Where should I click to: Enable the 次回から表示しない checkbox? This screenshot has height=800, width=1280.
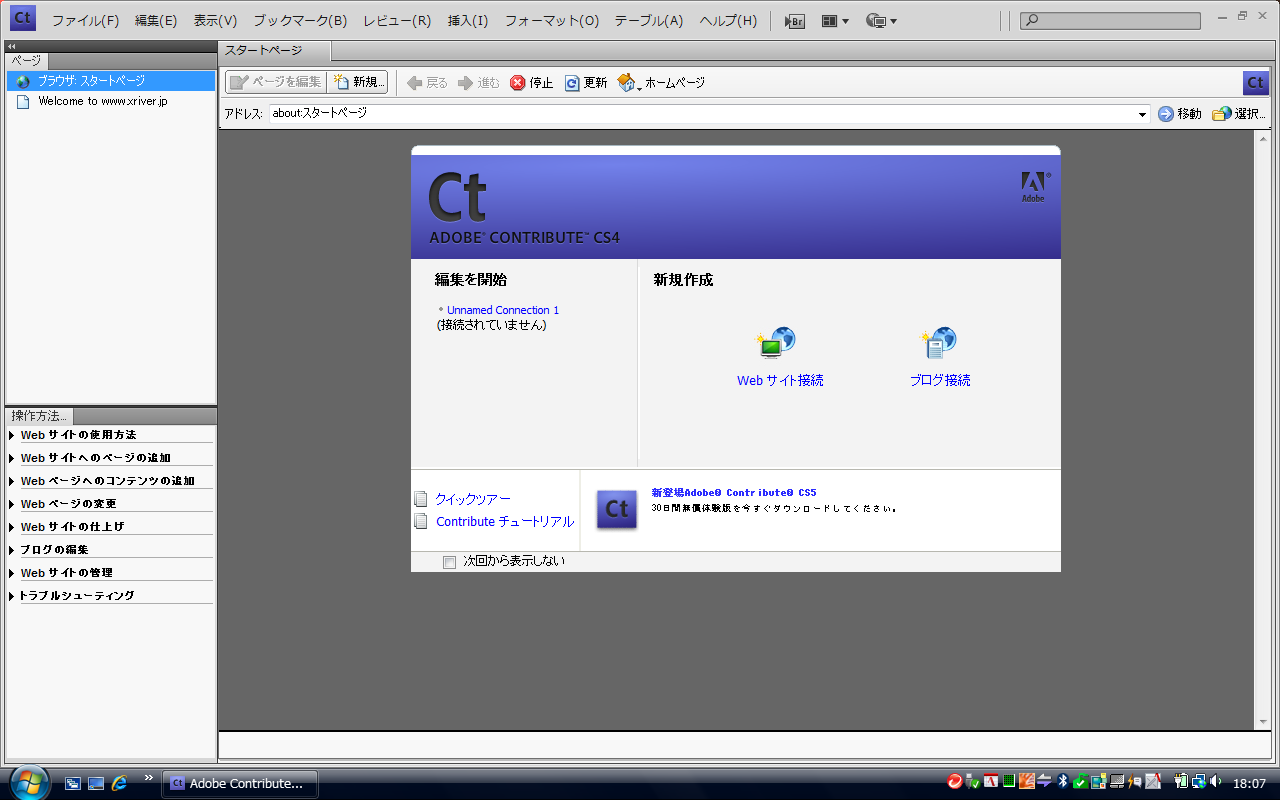(x=449, y=562)
